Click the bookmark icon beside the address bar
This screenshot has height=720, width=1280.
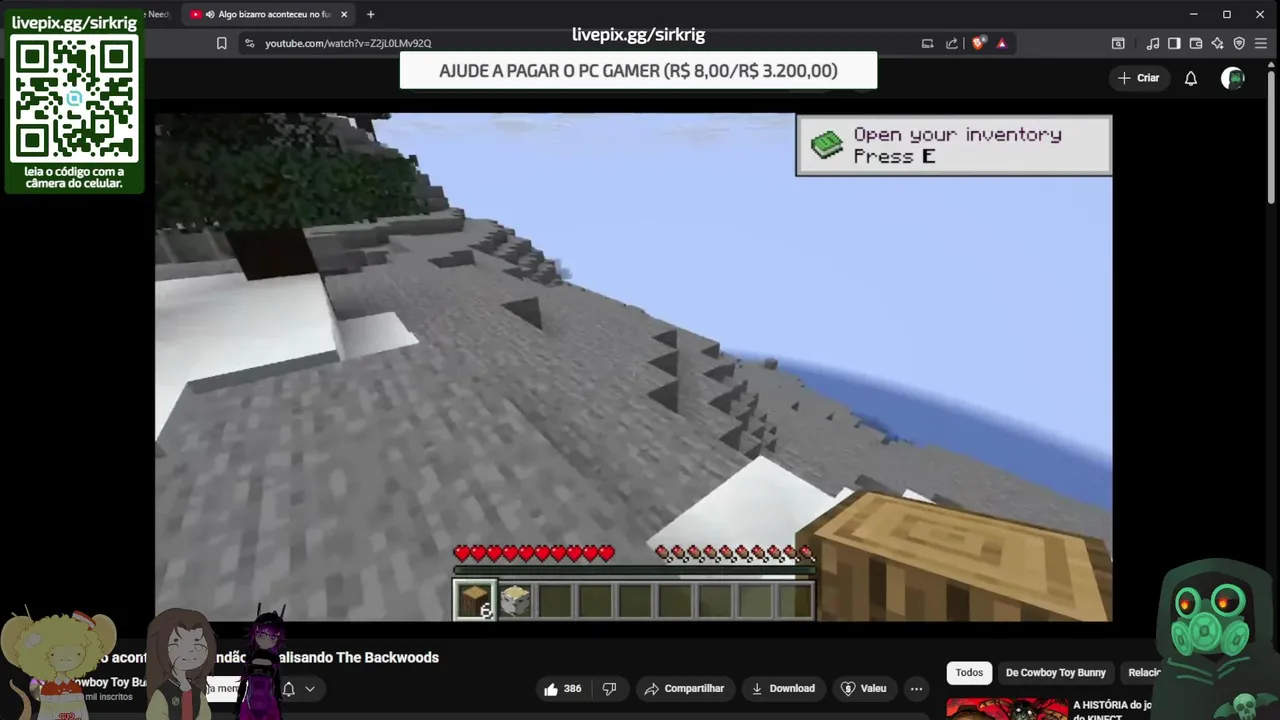click(222, 43)
